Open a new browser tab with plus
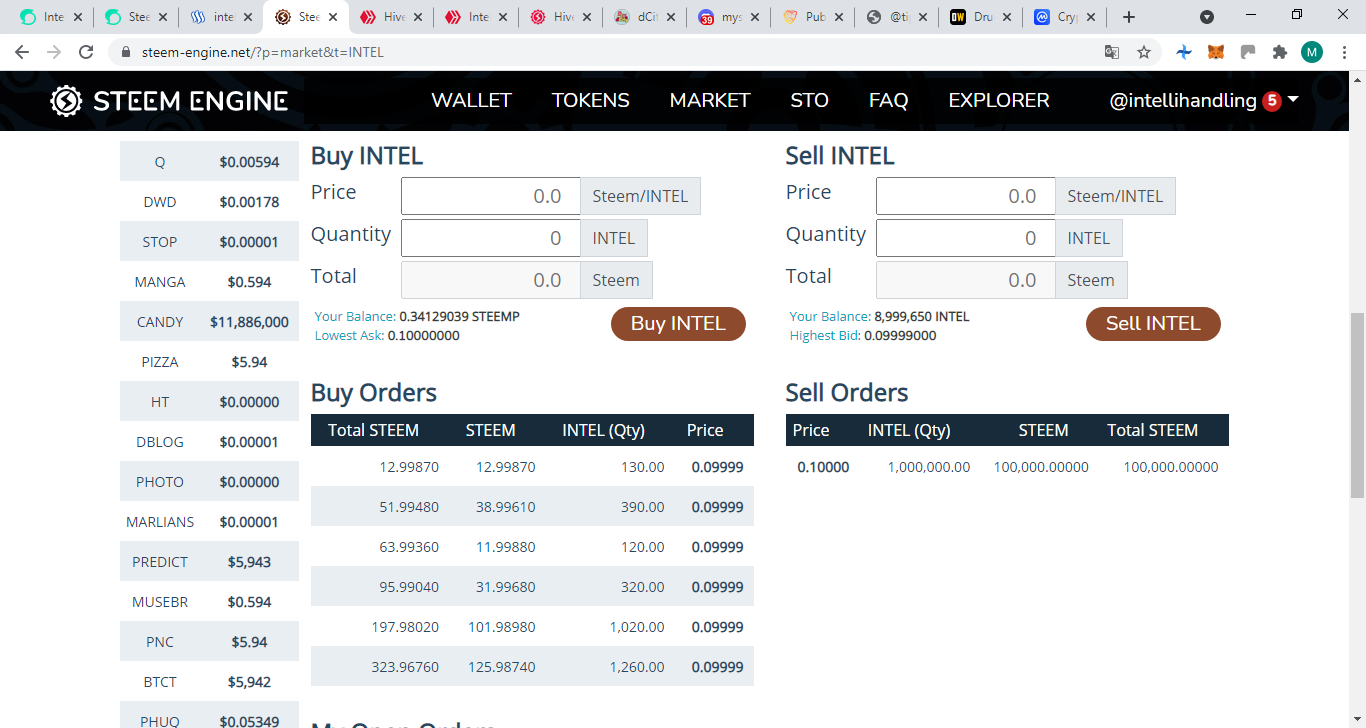Image resolution: width=1366 pixels, height=728 pixels. (1129, 17)
